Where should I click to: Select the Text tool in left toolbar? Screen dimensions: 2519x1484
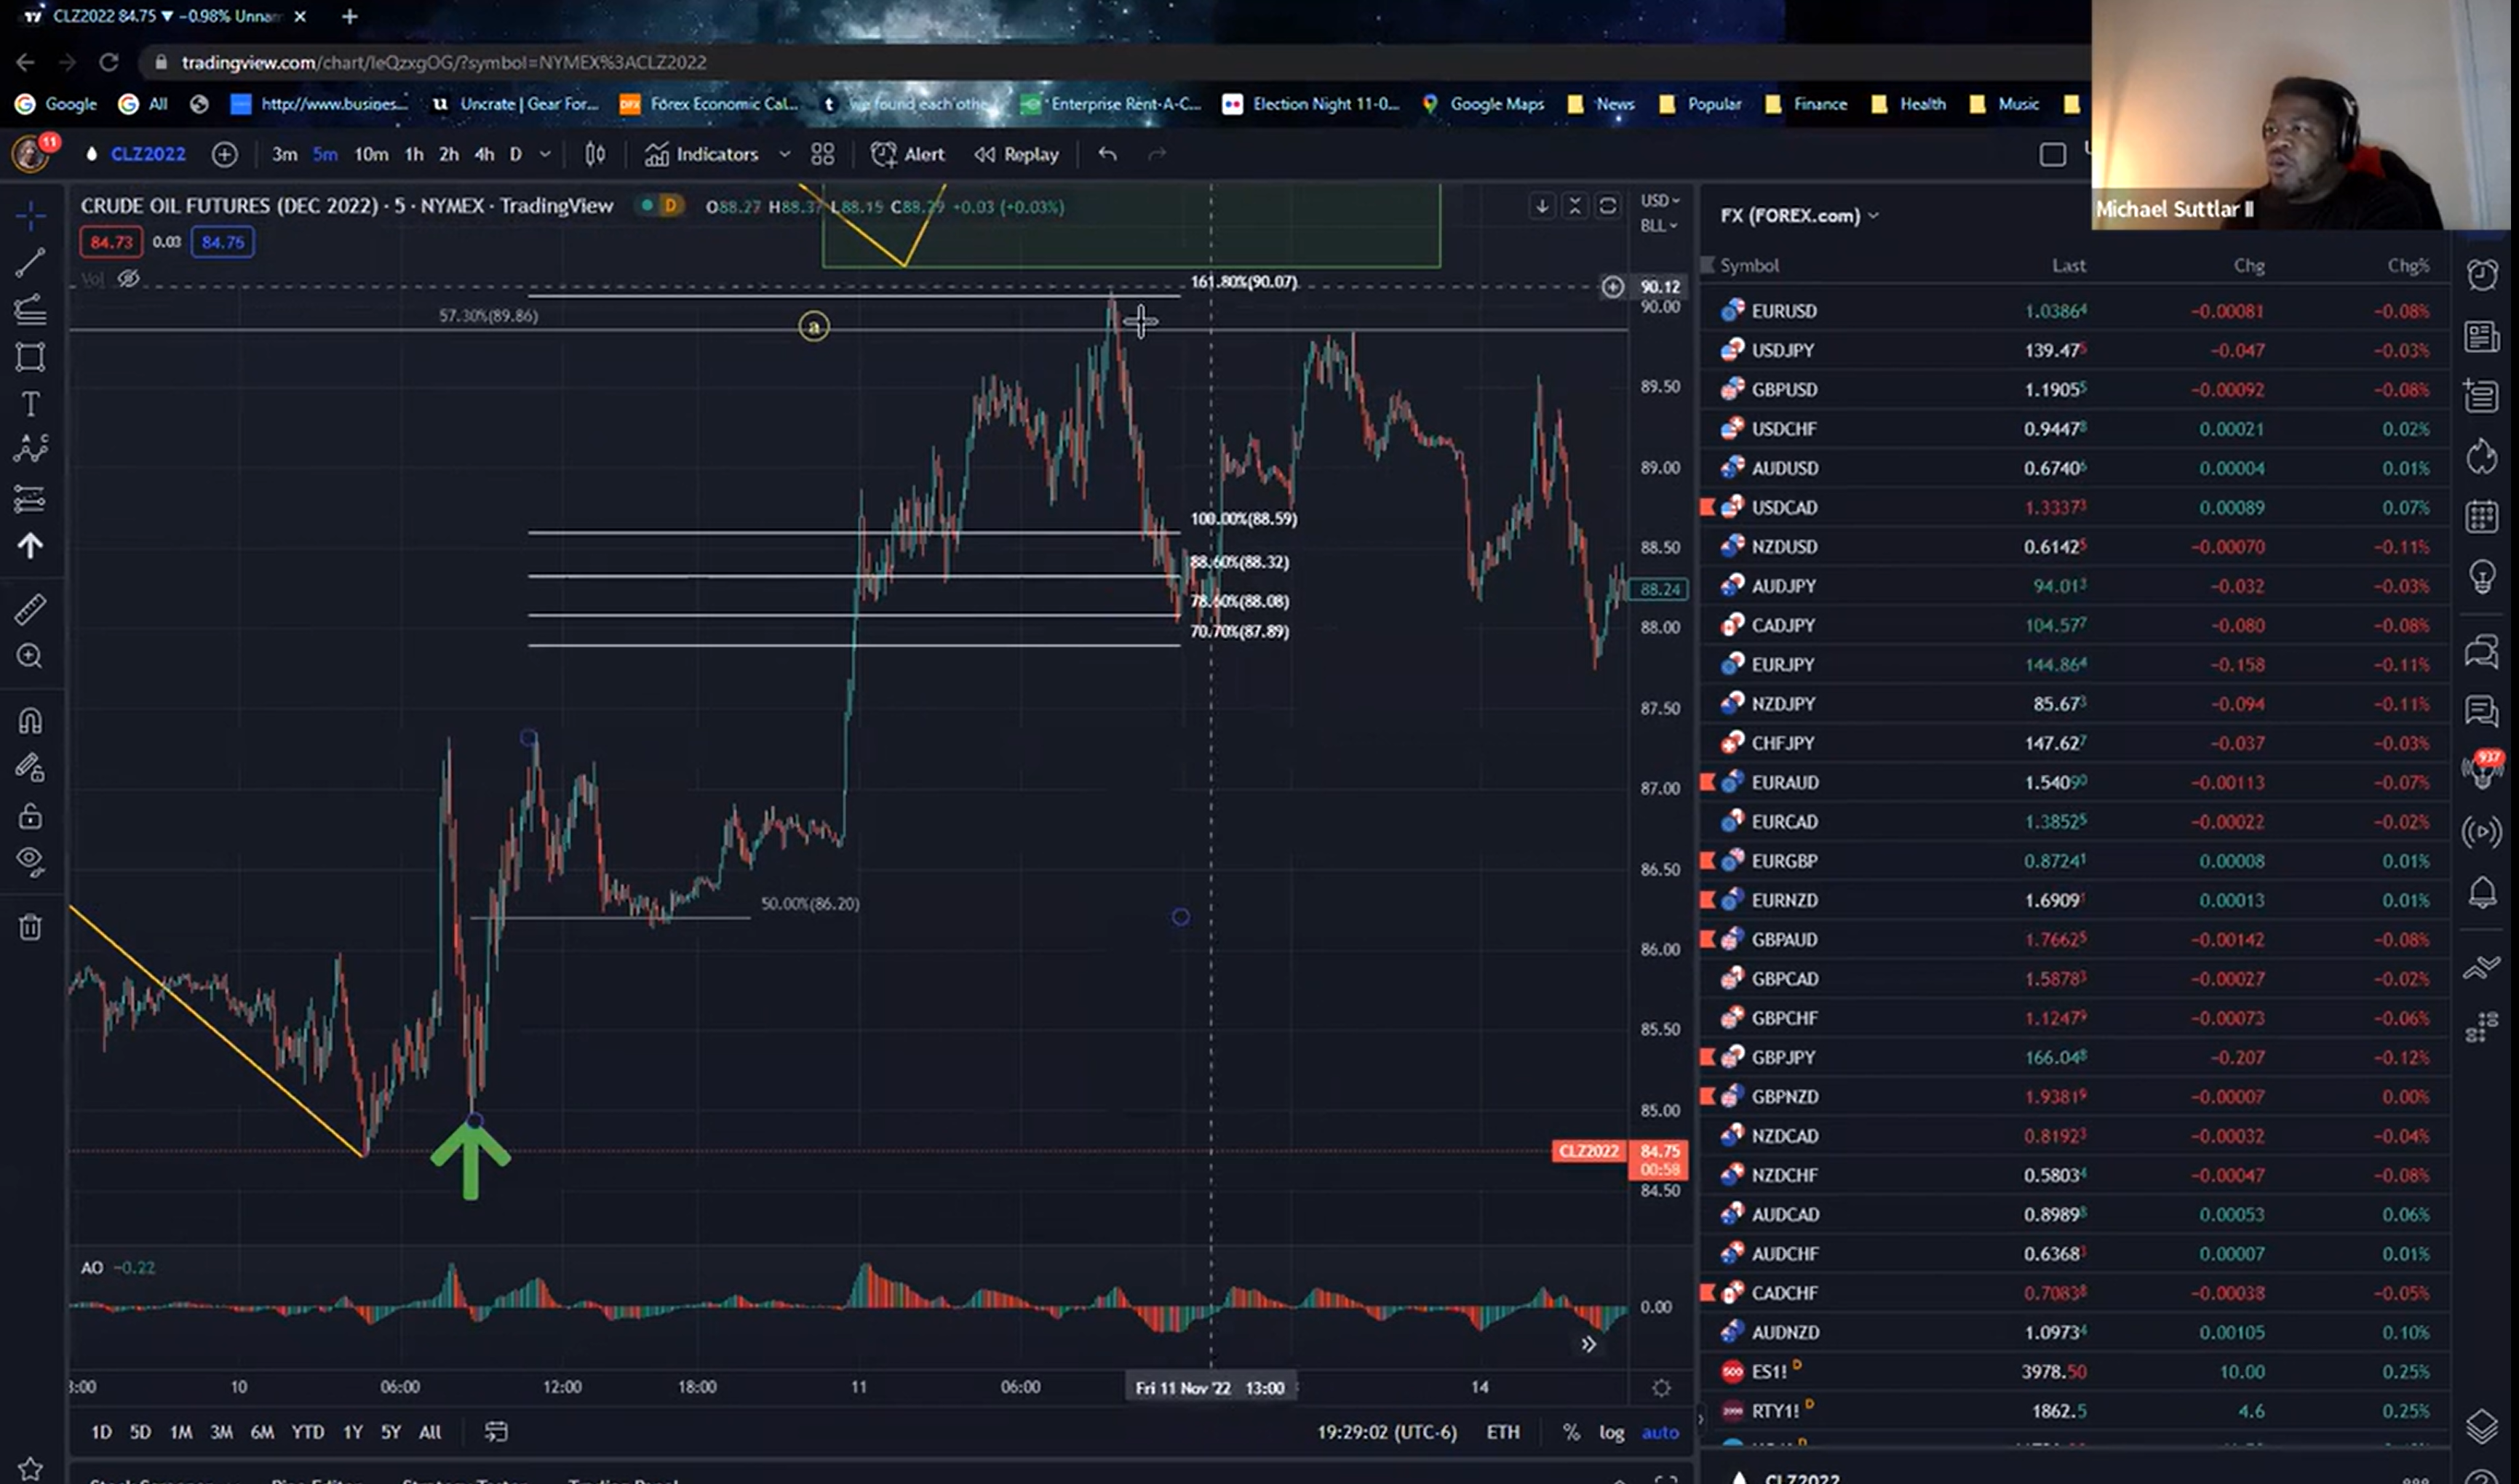[30, 404]
